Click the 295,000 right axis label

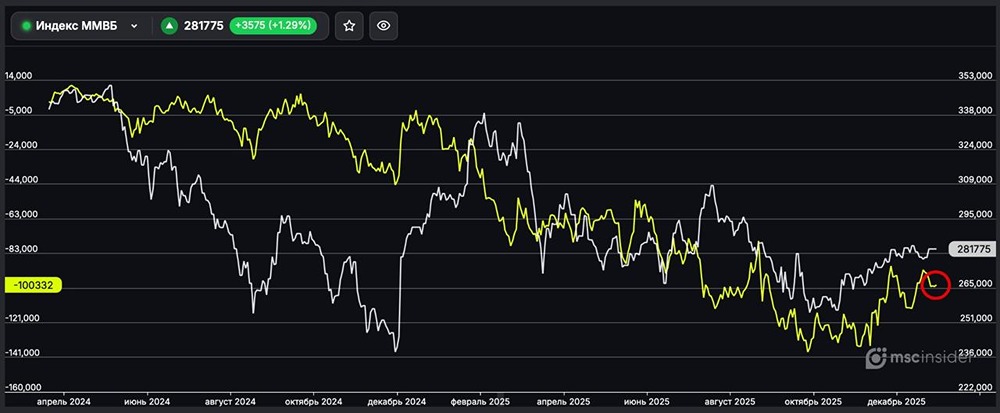[974, 215]
